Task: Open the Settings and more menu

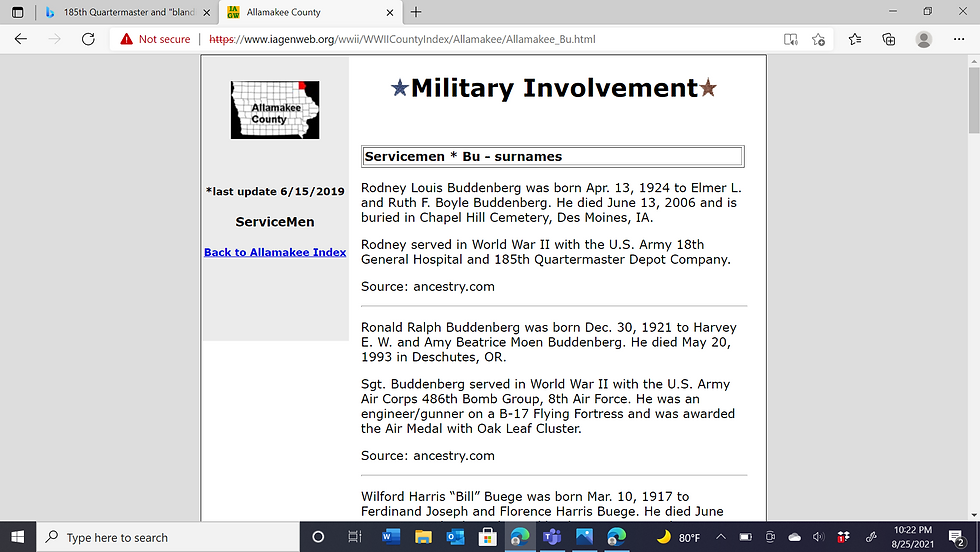Action: (959, 39)
